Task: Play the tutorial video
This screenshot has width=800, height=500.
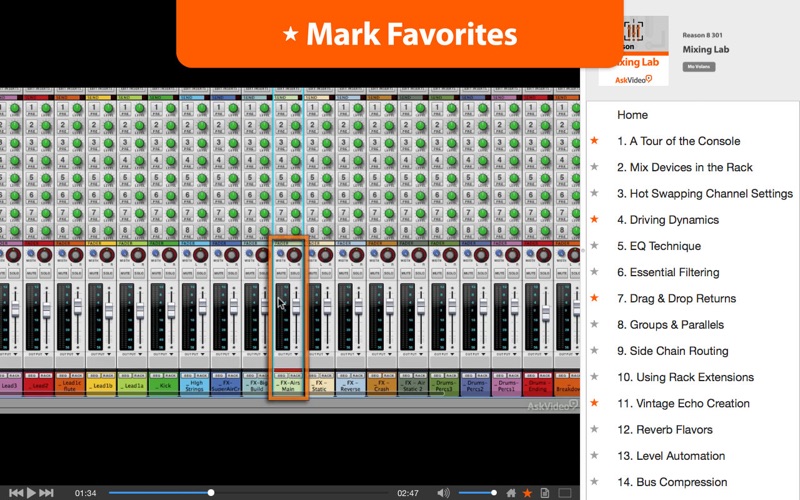Action: click(x=31, y=493)
